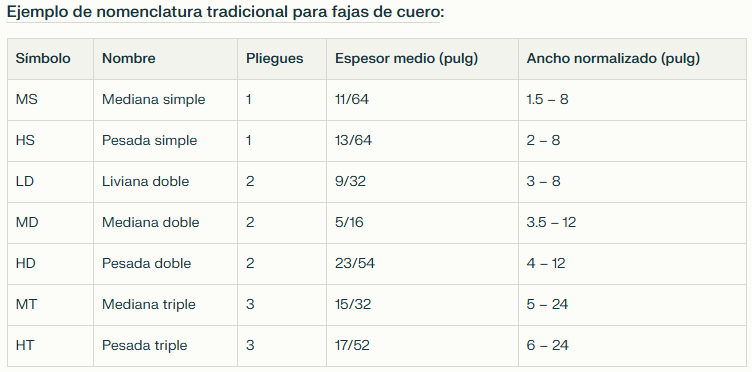Click the Espesor medio (pulg) header
Image resolution: width=752 pixels, height=372 pixels.
pyautogui.click(x=423, y=59)
